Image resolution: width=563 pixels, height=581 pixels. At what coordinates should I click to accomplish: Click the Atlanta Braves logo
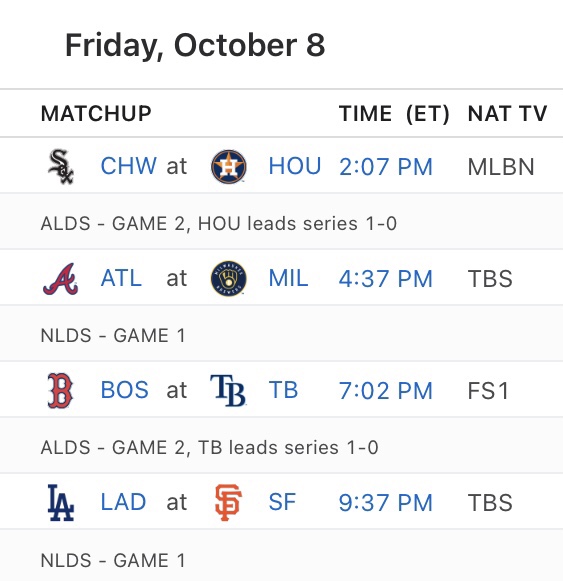point(61,279)
